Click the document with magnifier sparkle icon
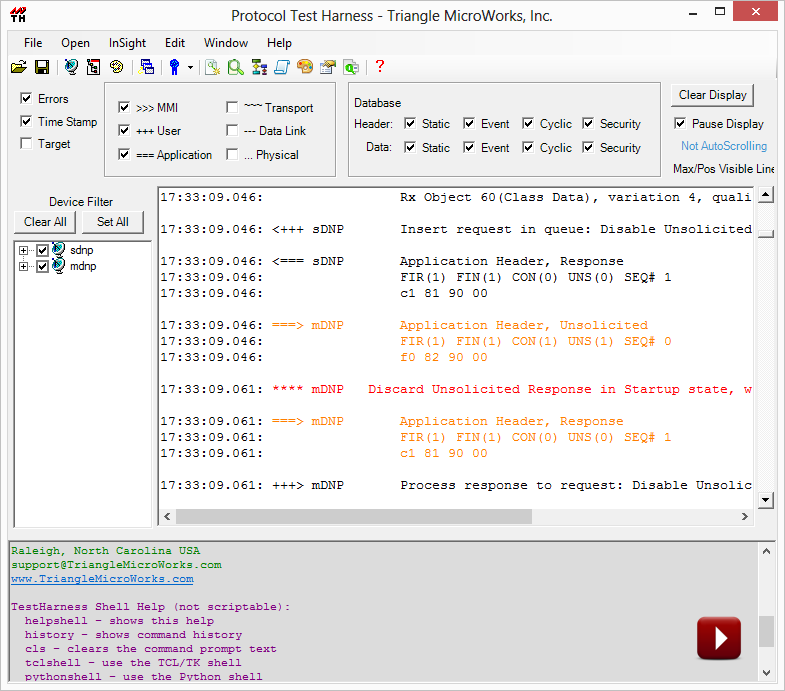This screenshot has width=785, height=691. [x=212, y=67]
